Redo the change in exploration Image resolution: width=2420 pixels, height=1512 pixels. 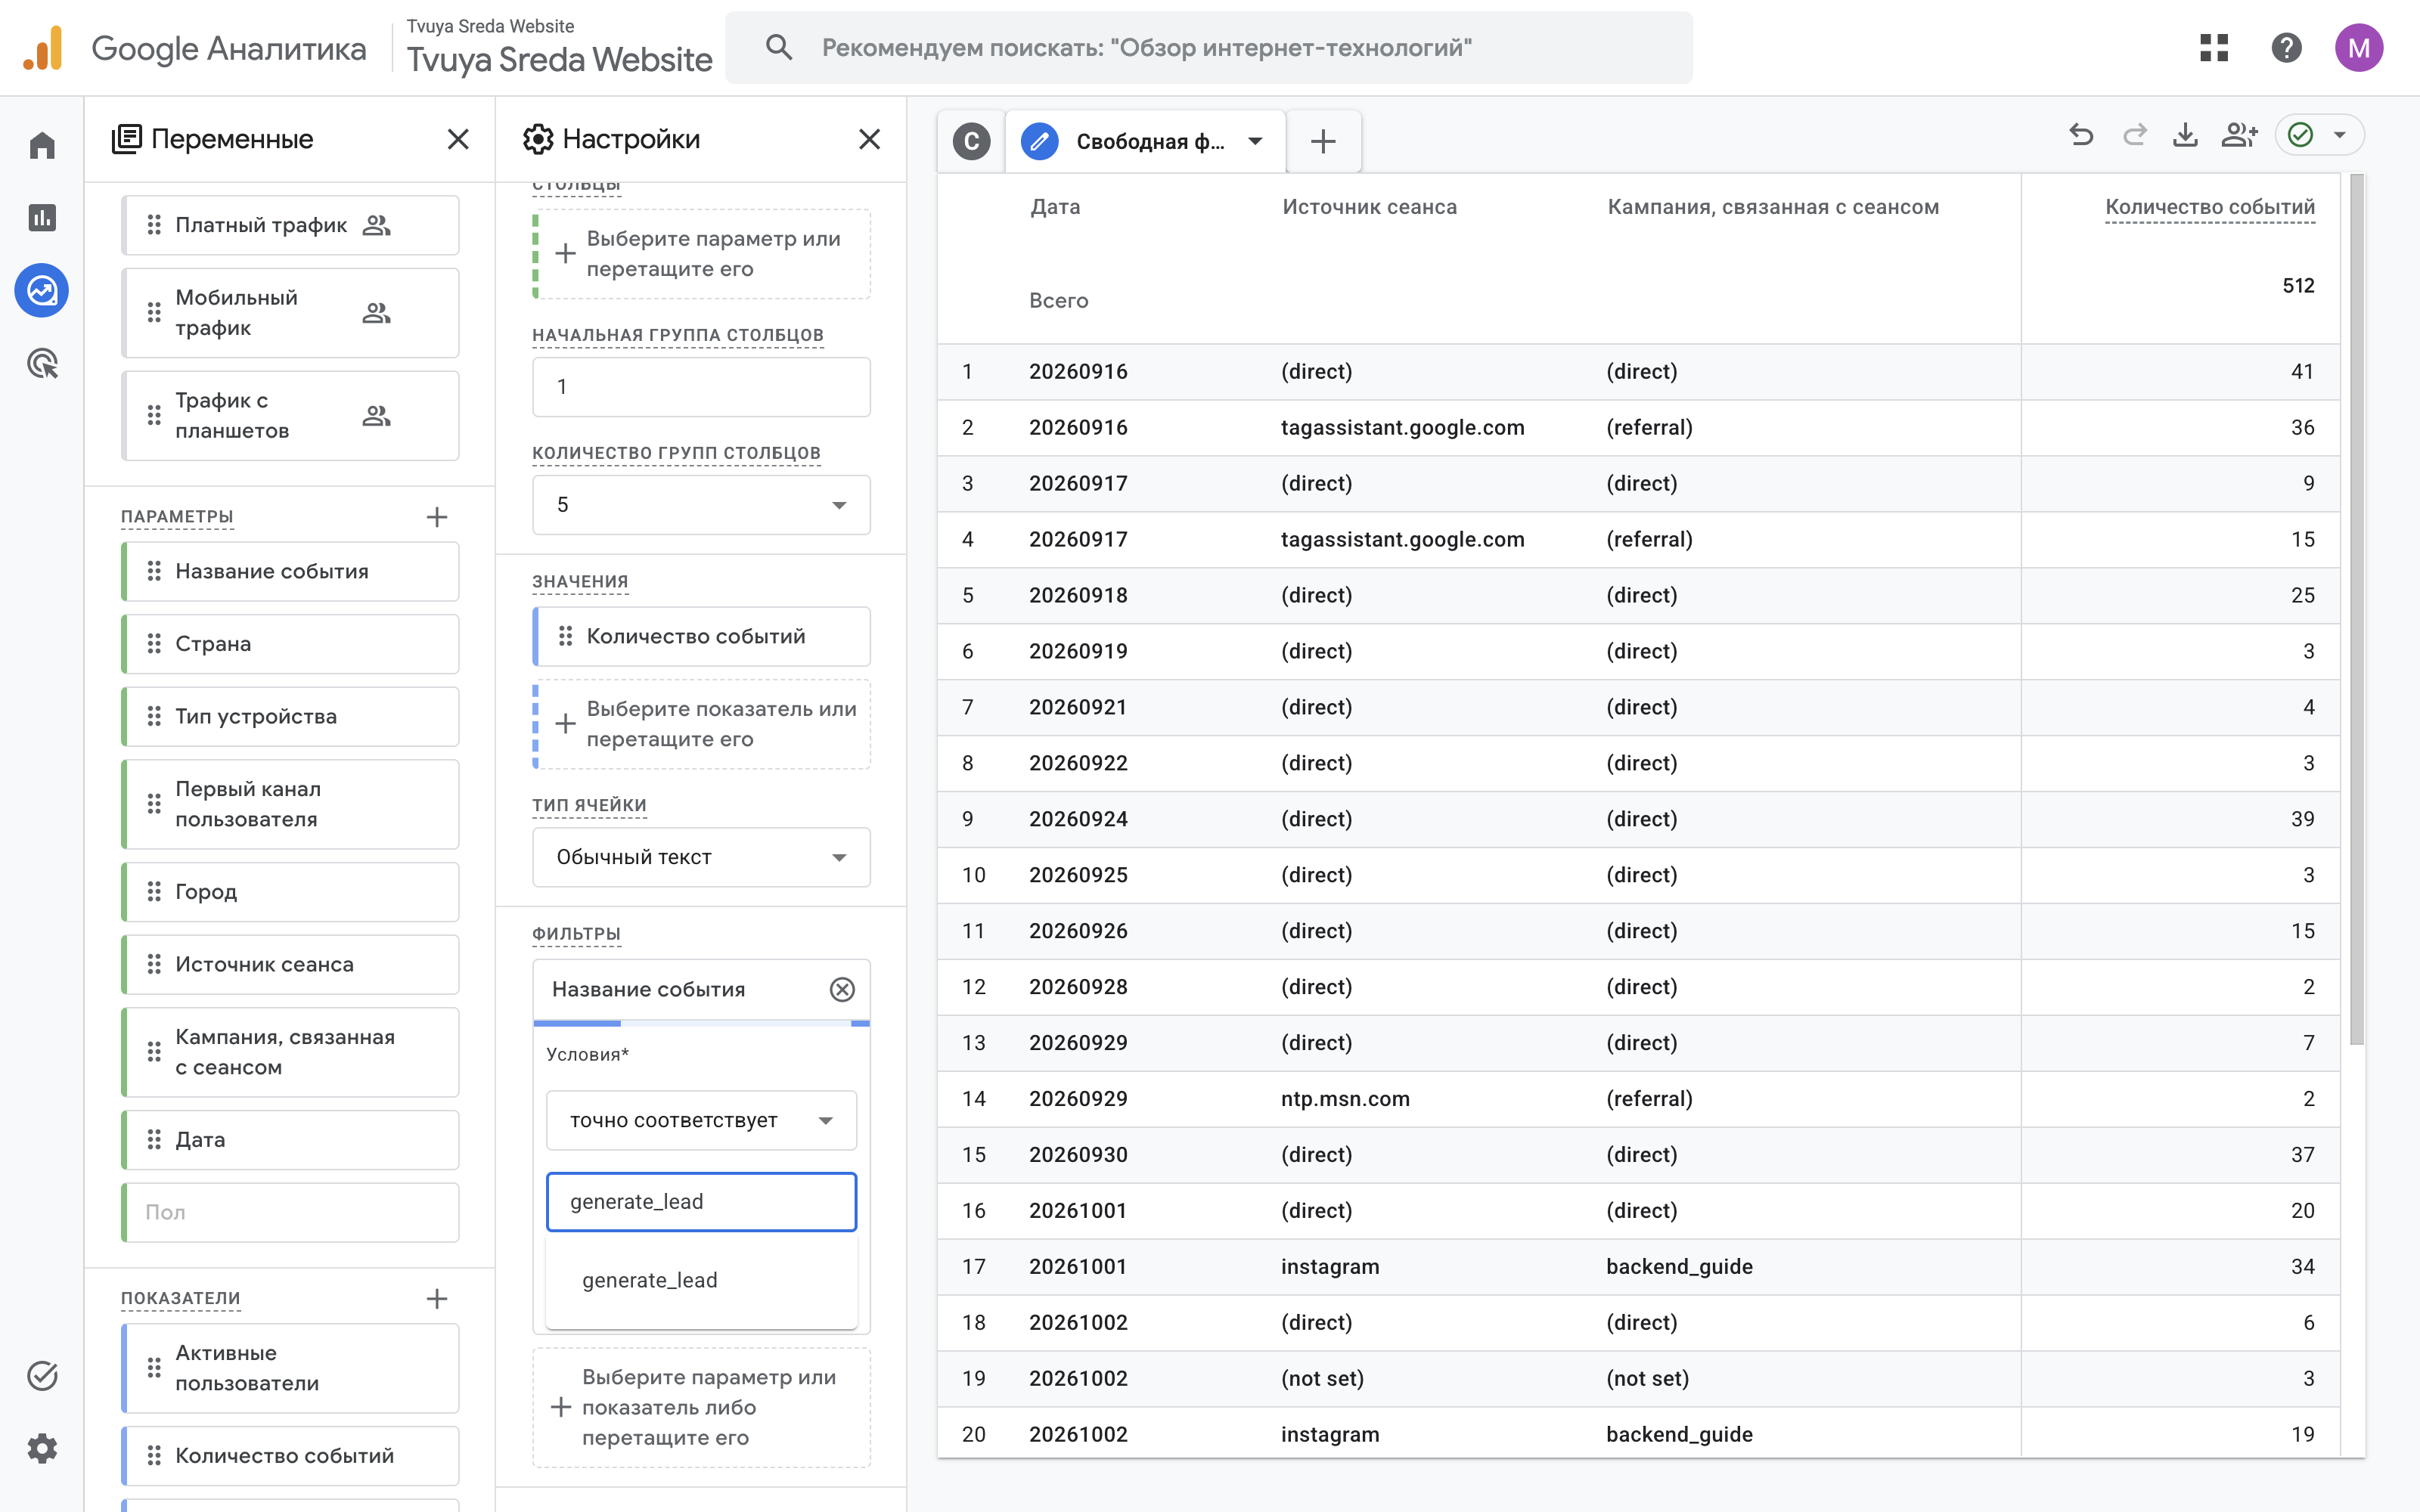tap(2134, 135)
